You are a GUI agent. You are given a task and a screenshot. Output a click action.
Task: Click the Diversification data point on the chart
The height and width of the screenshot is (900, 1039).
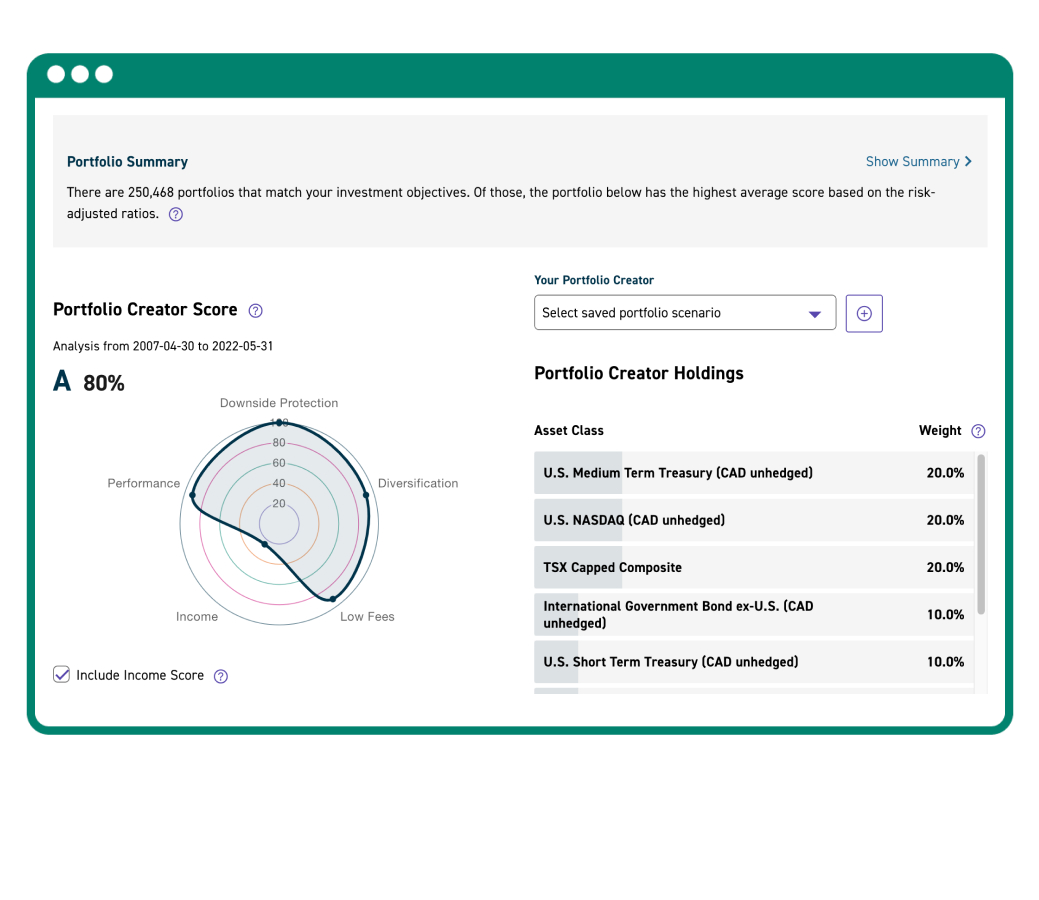[366, 494]
